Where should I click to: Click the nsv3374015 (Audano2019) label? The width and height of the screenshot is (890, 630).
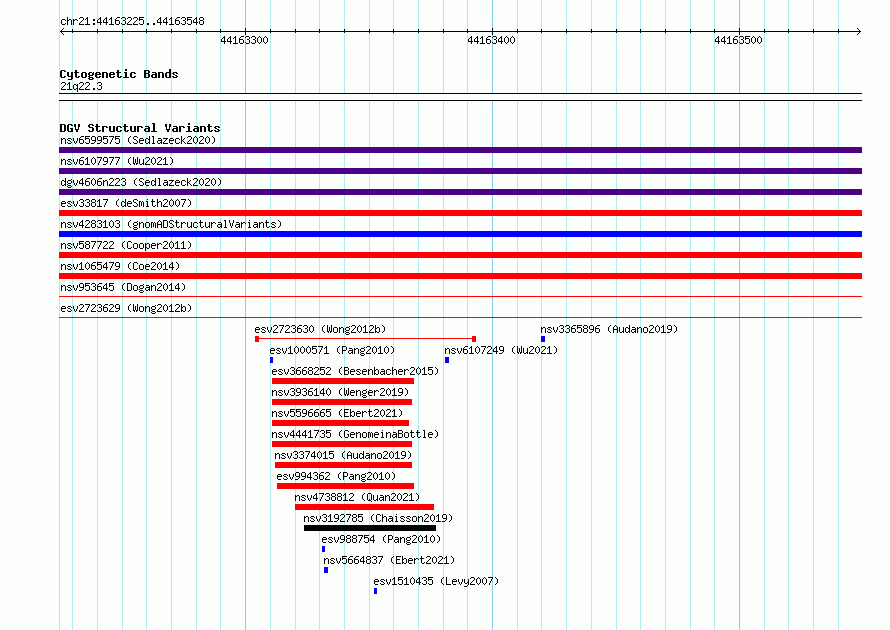tap(343, 455)
